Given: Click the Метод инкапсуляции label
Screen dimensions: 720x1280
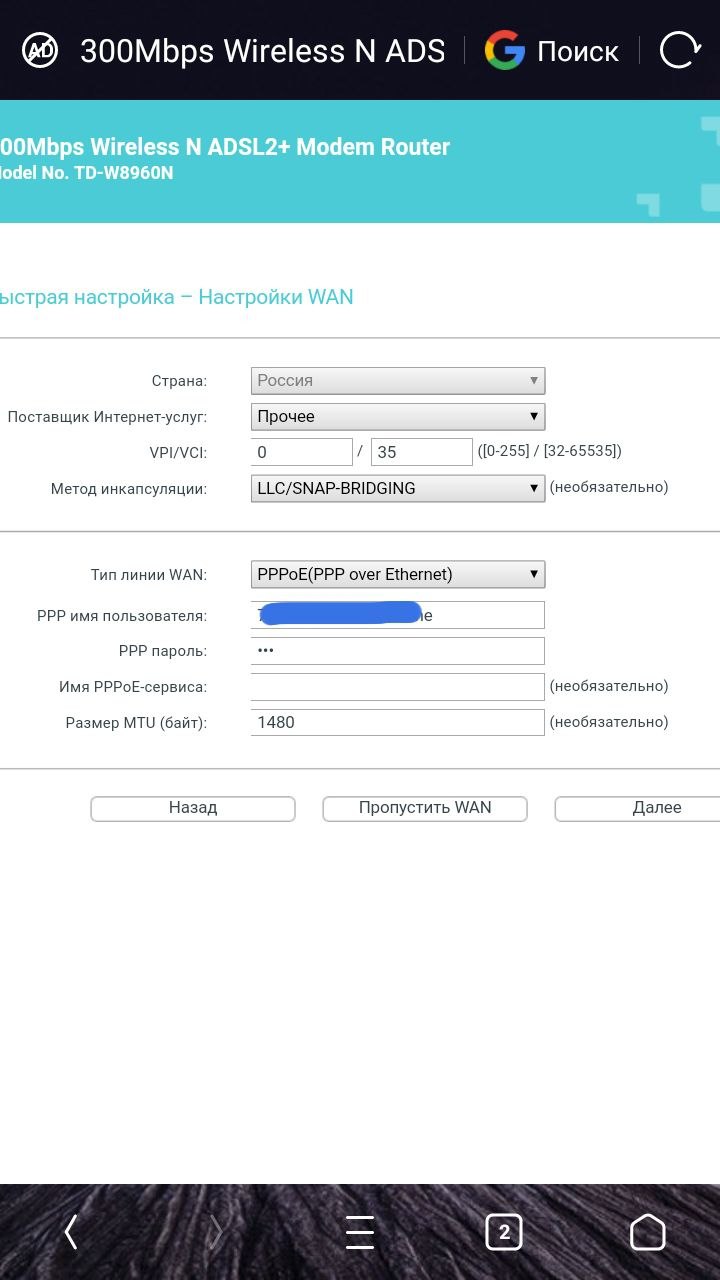Looking at the screenshot, I should [x=129, y=489].
